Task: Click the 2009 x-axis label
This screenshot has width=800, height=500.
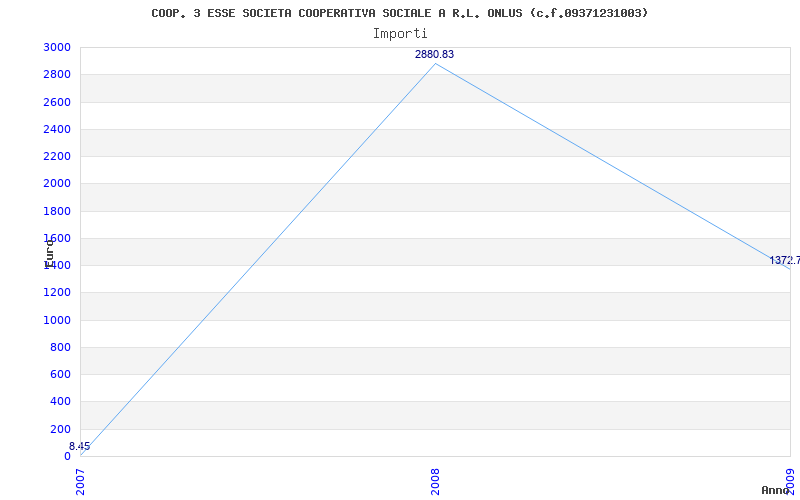Action: (789, 480)
